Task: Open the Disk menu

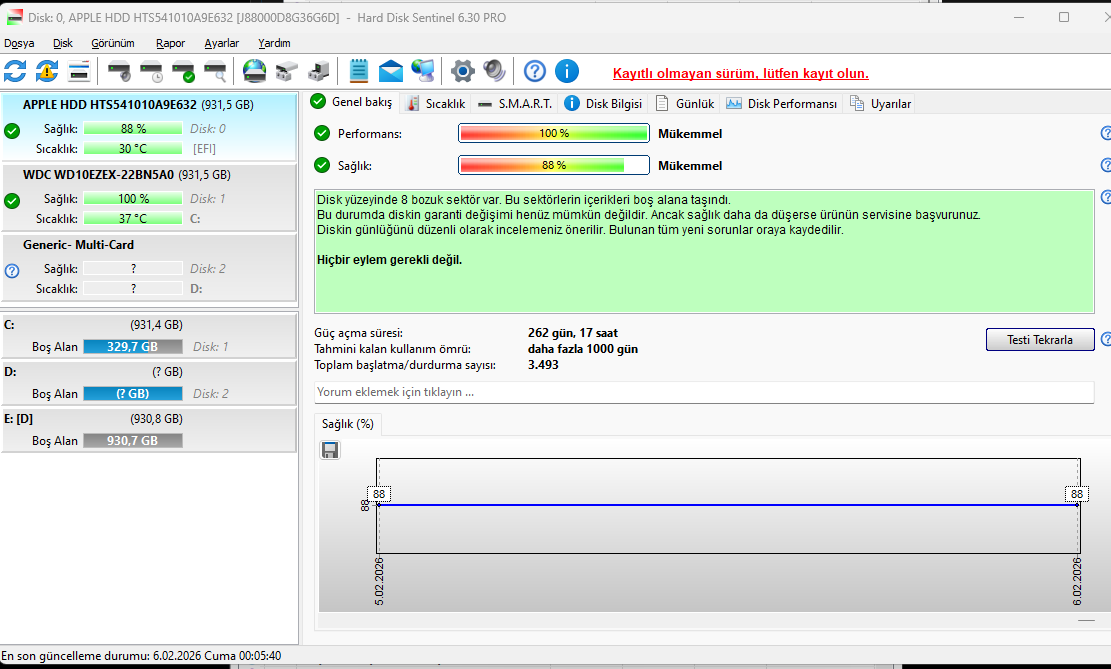Action: [63, 43]
